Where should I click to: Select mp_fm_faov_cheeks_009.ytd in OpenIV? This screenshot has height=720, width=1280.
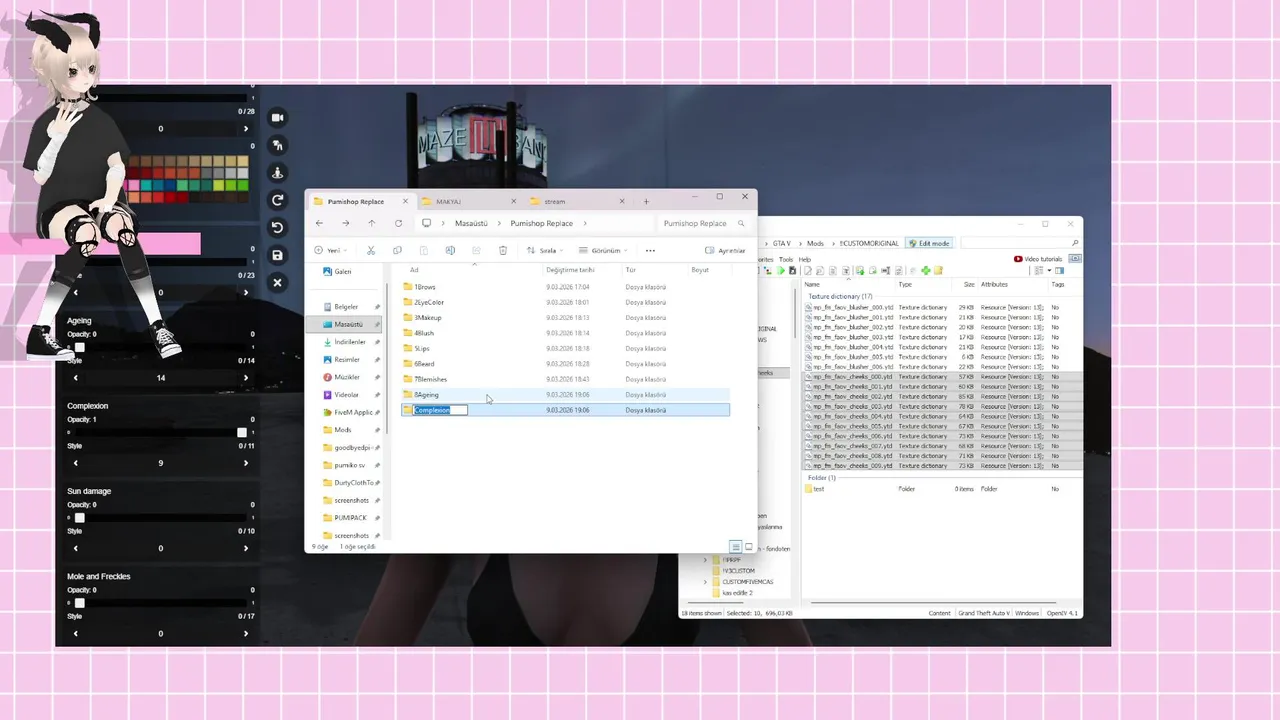[x=846, y=466]
